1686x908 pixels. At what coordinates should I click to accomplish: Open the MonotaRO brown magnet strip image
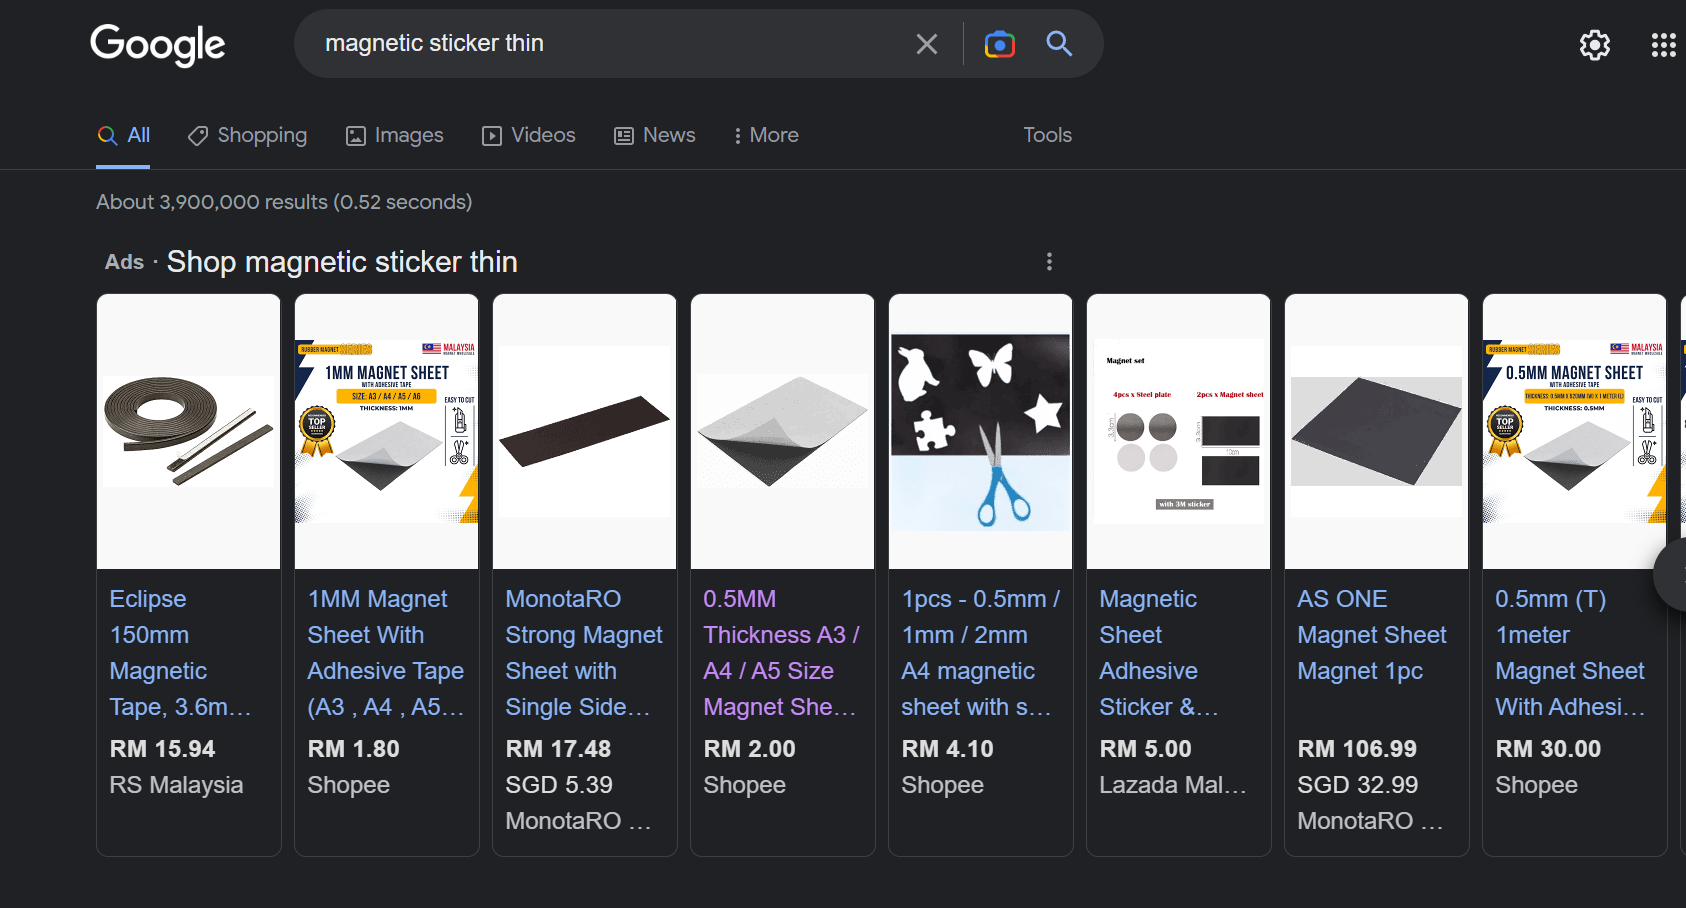[585, 431]
